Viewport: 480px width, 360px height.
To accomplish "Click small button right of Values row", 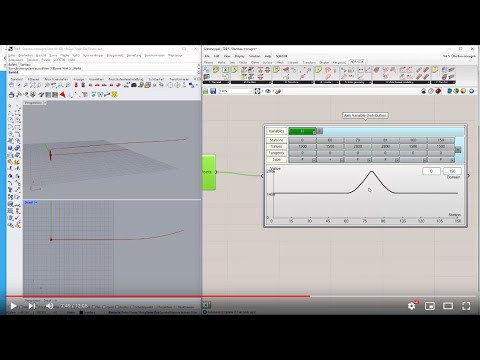I will [x=458, y=150].
